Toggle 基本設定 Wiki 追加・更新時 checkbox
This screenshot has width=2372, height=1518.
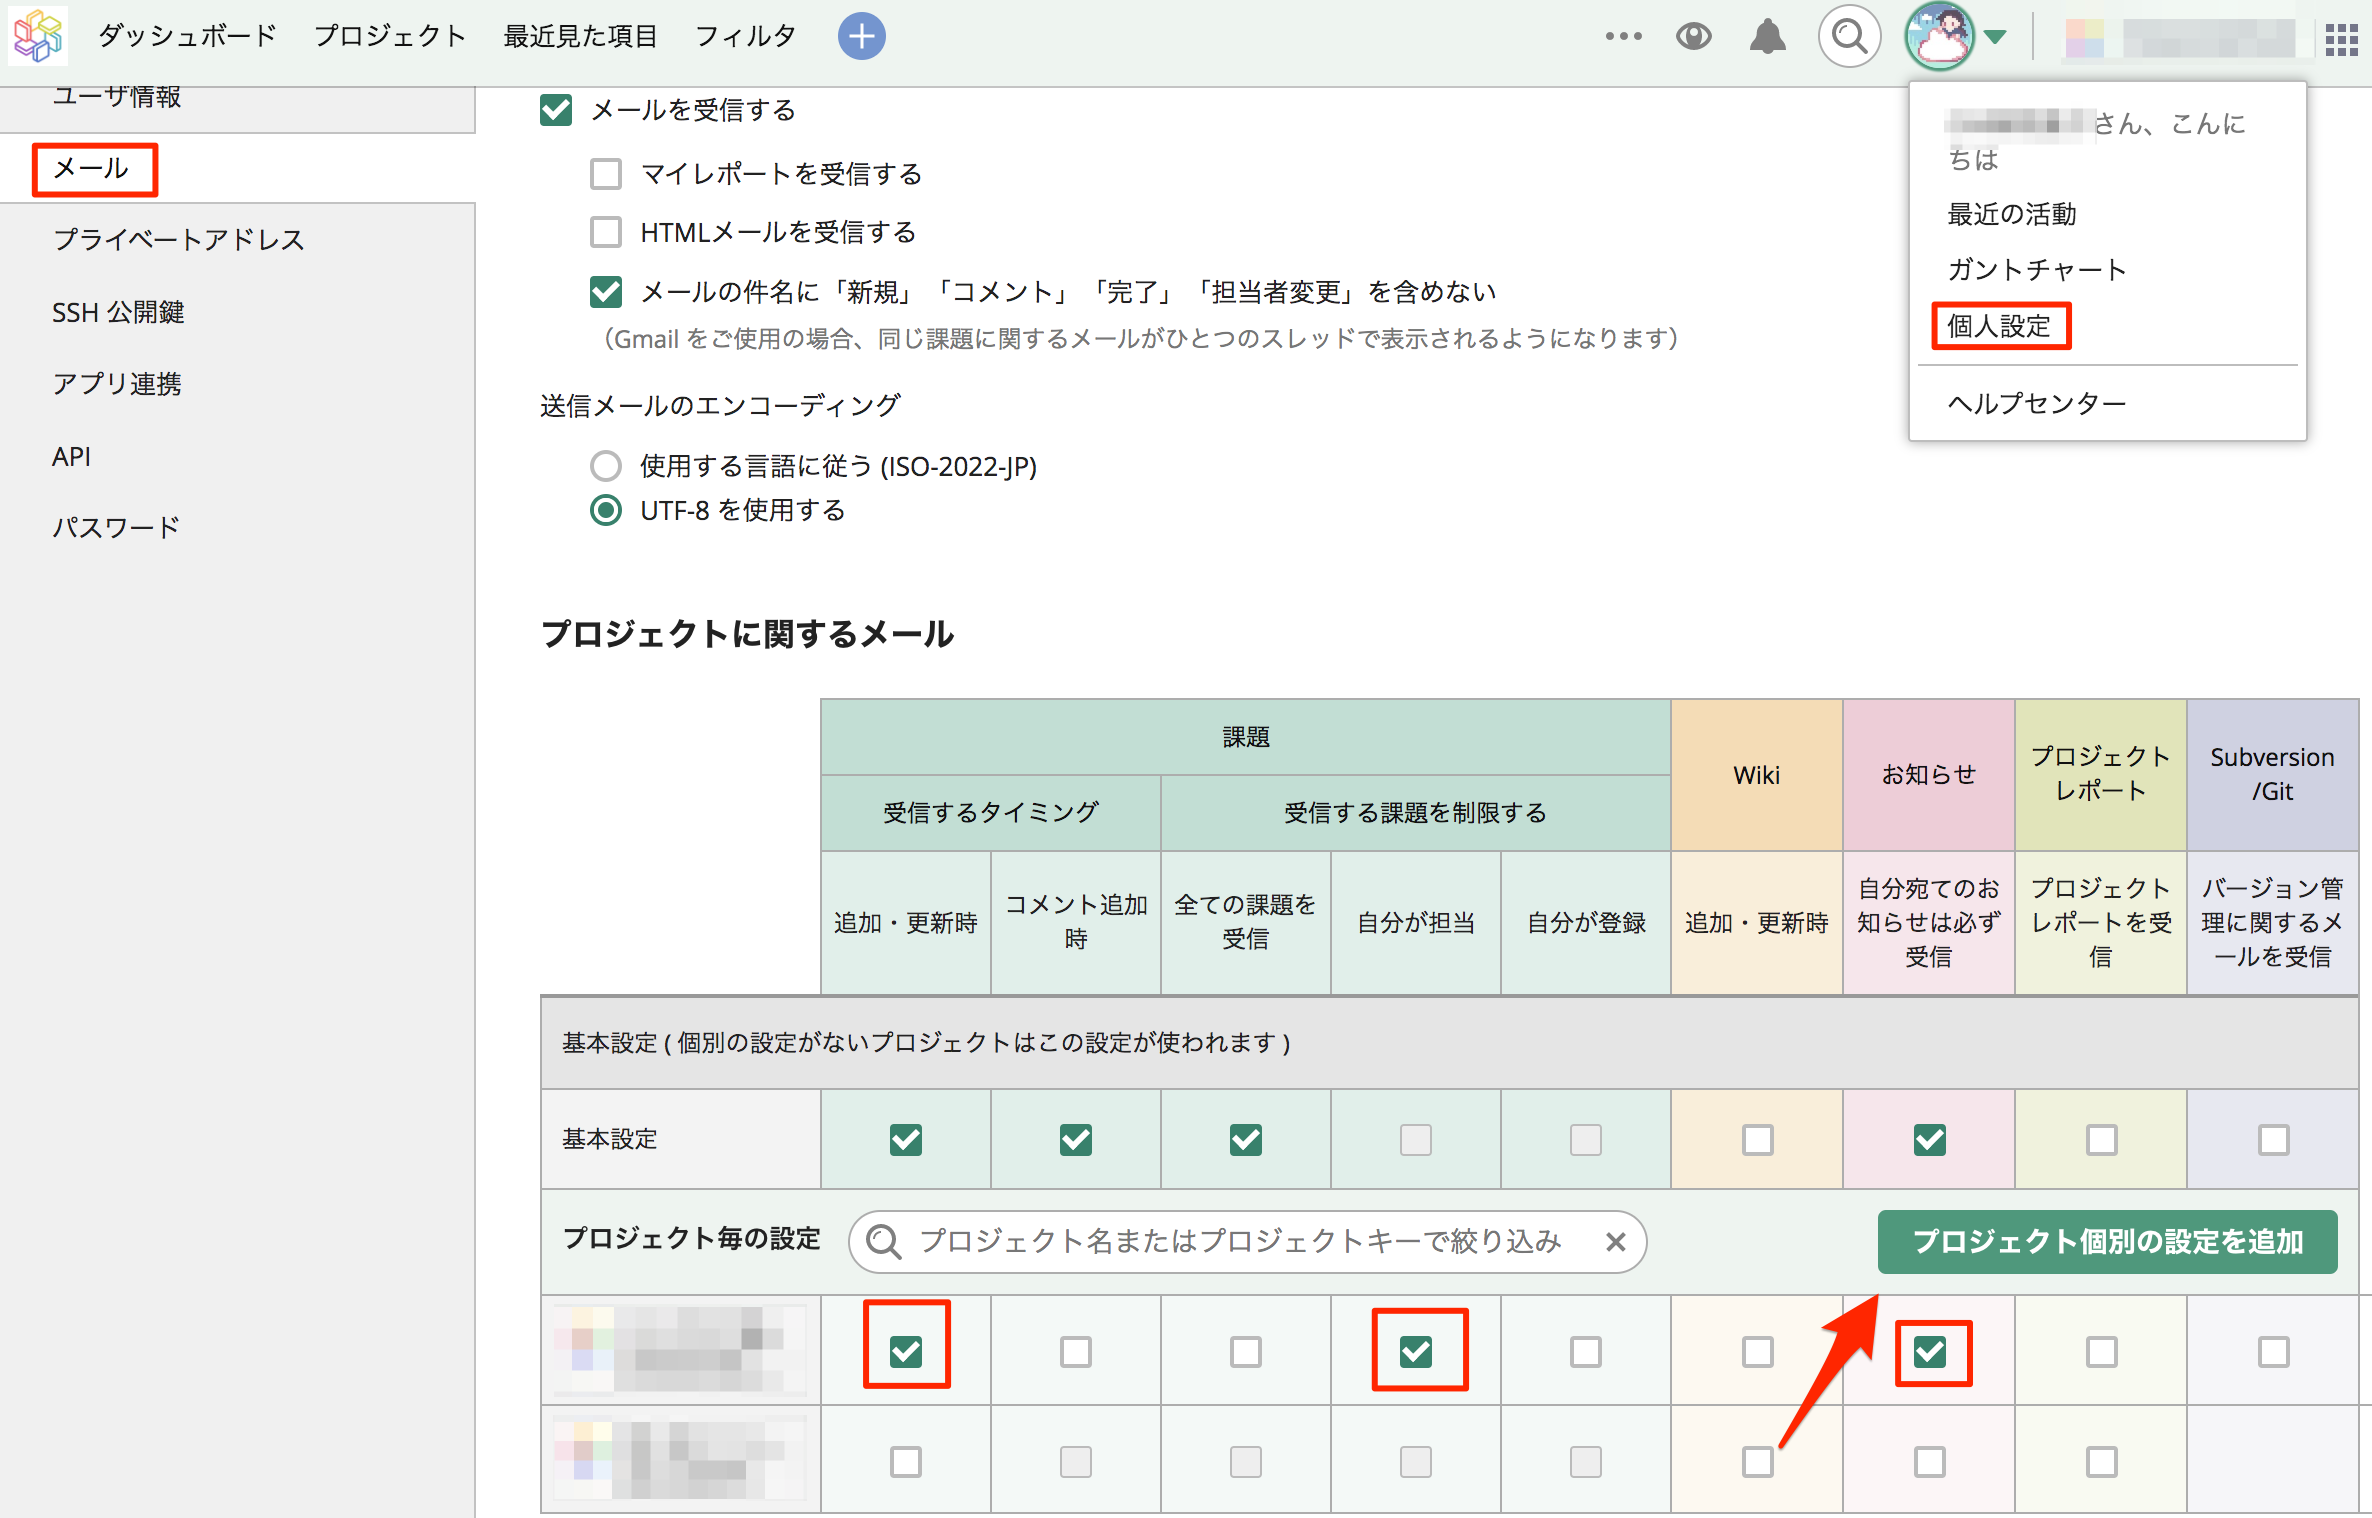(1758, 1140)
